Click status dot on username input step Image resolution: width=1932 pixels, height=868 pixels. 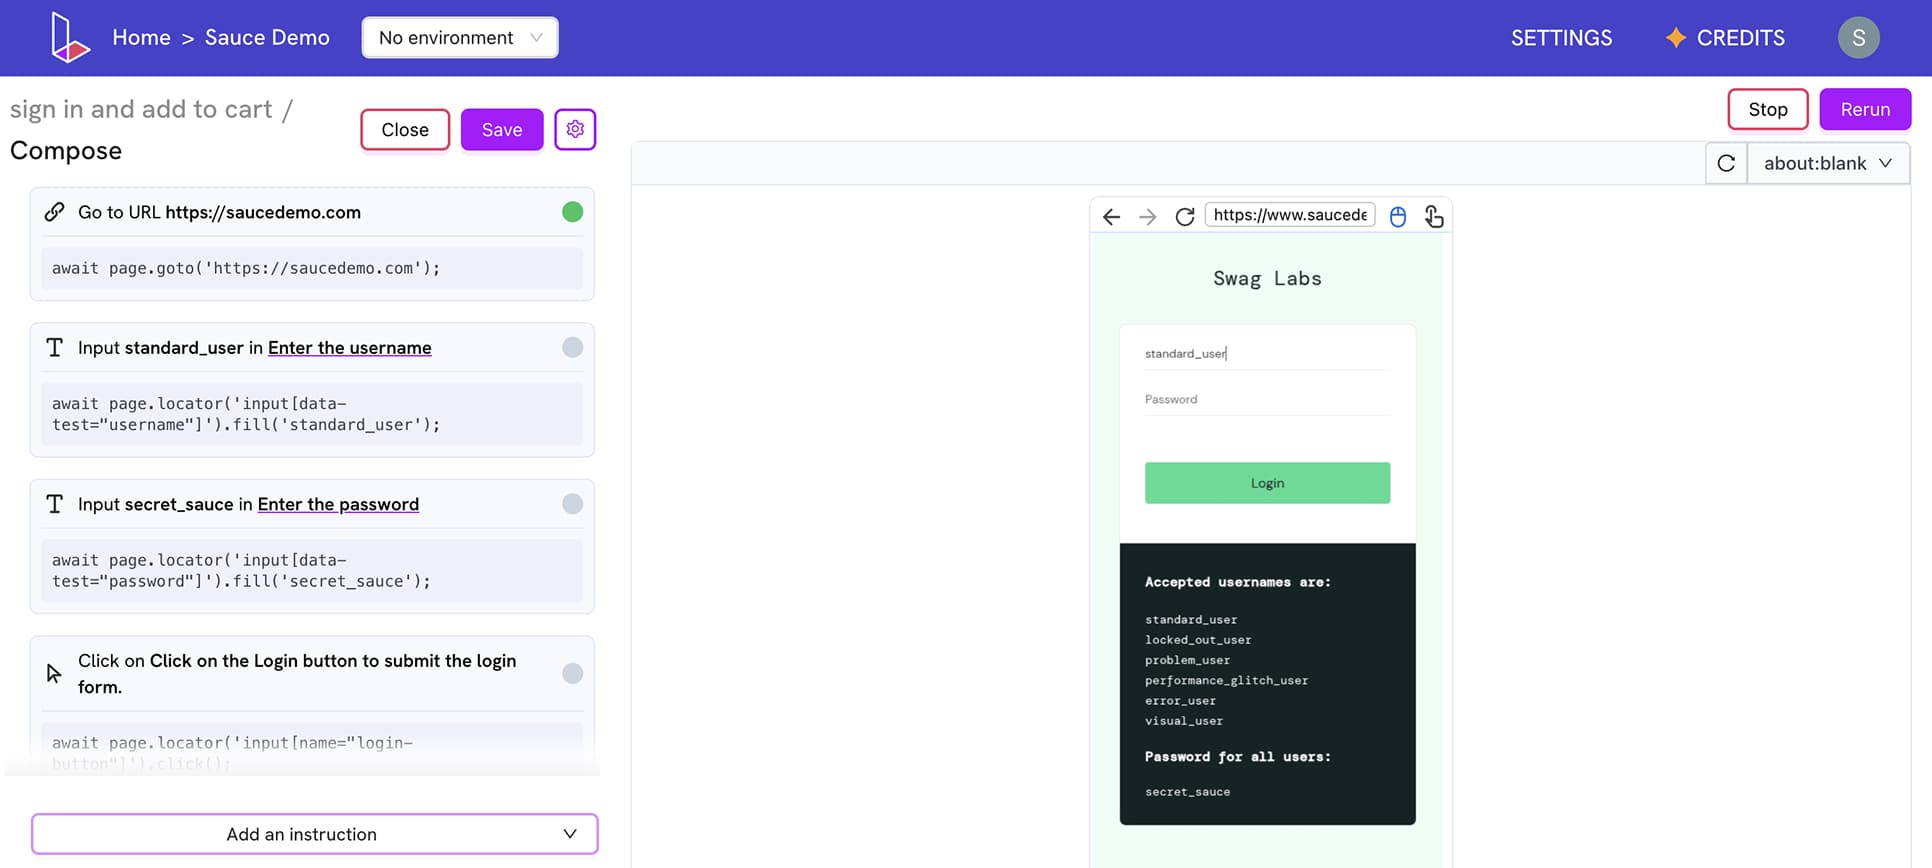[572, 347]
